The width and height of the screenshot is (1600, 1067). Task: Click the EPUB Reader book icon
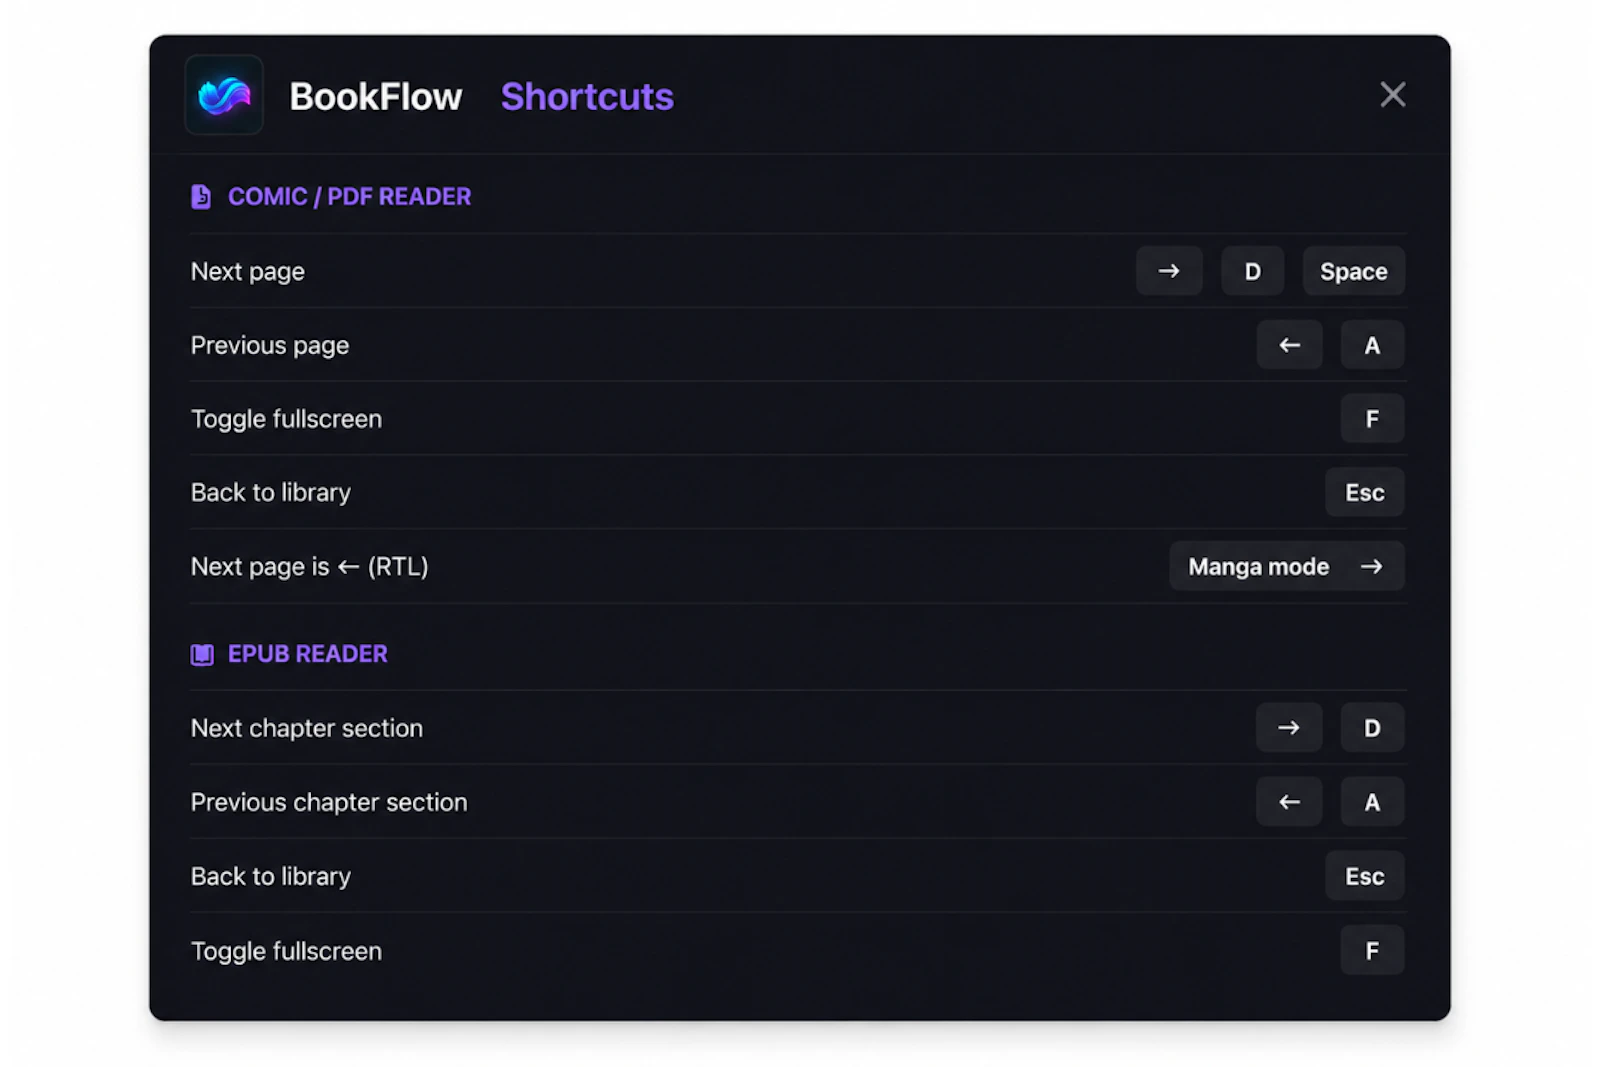pos(202,654)
